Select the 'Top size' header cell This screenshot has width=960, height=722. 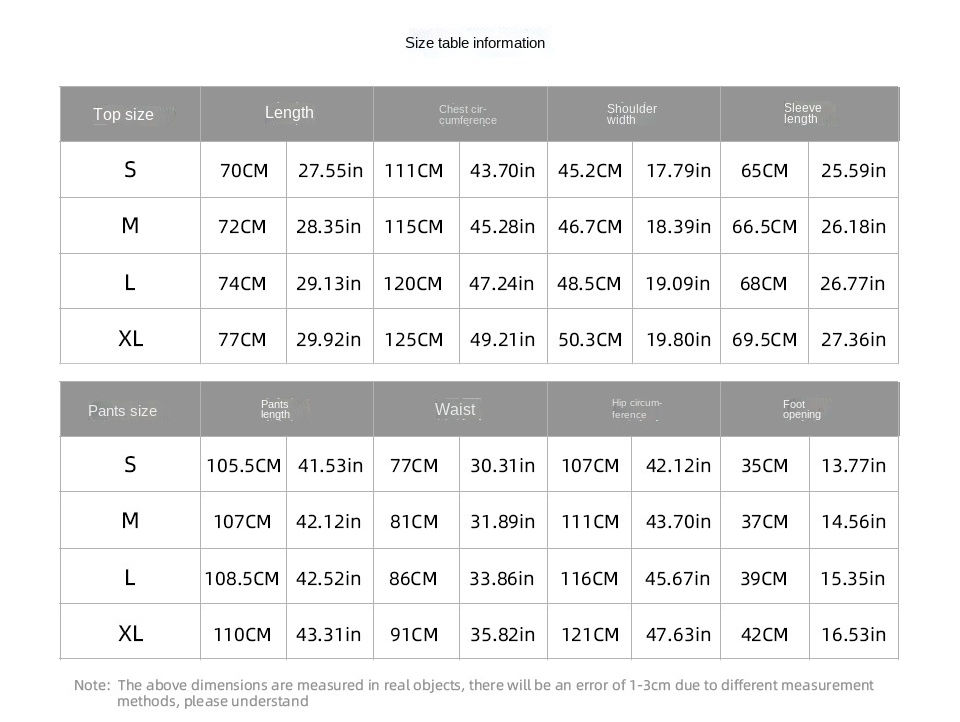tap(124, 114)
